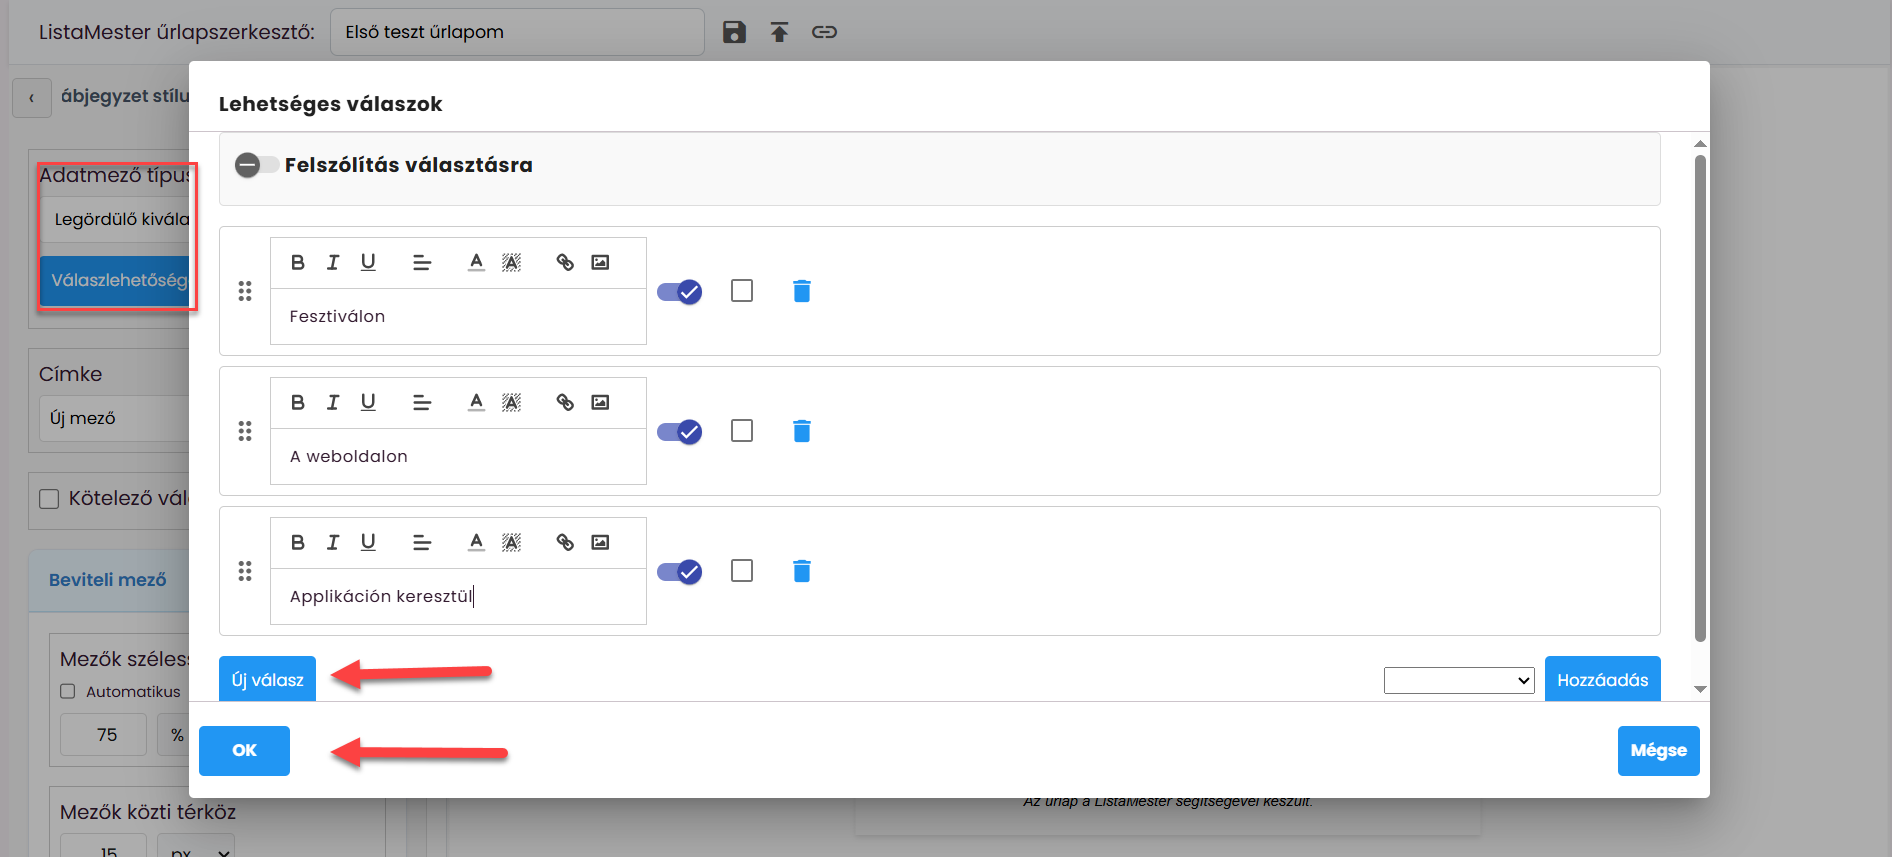Toggle italic in Fesztiválon answer editor
The height and width of the screenshot is (857, 1892).
[333, 262]
